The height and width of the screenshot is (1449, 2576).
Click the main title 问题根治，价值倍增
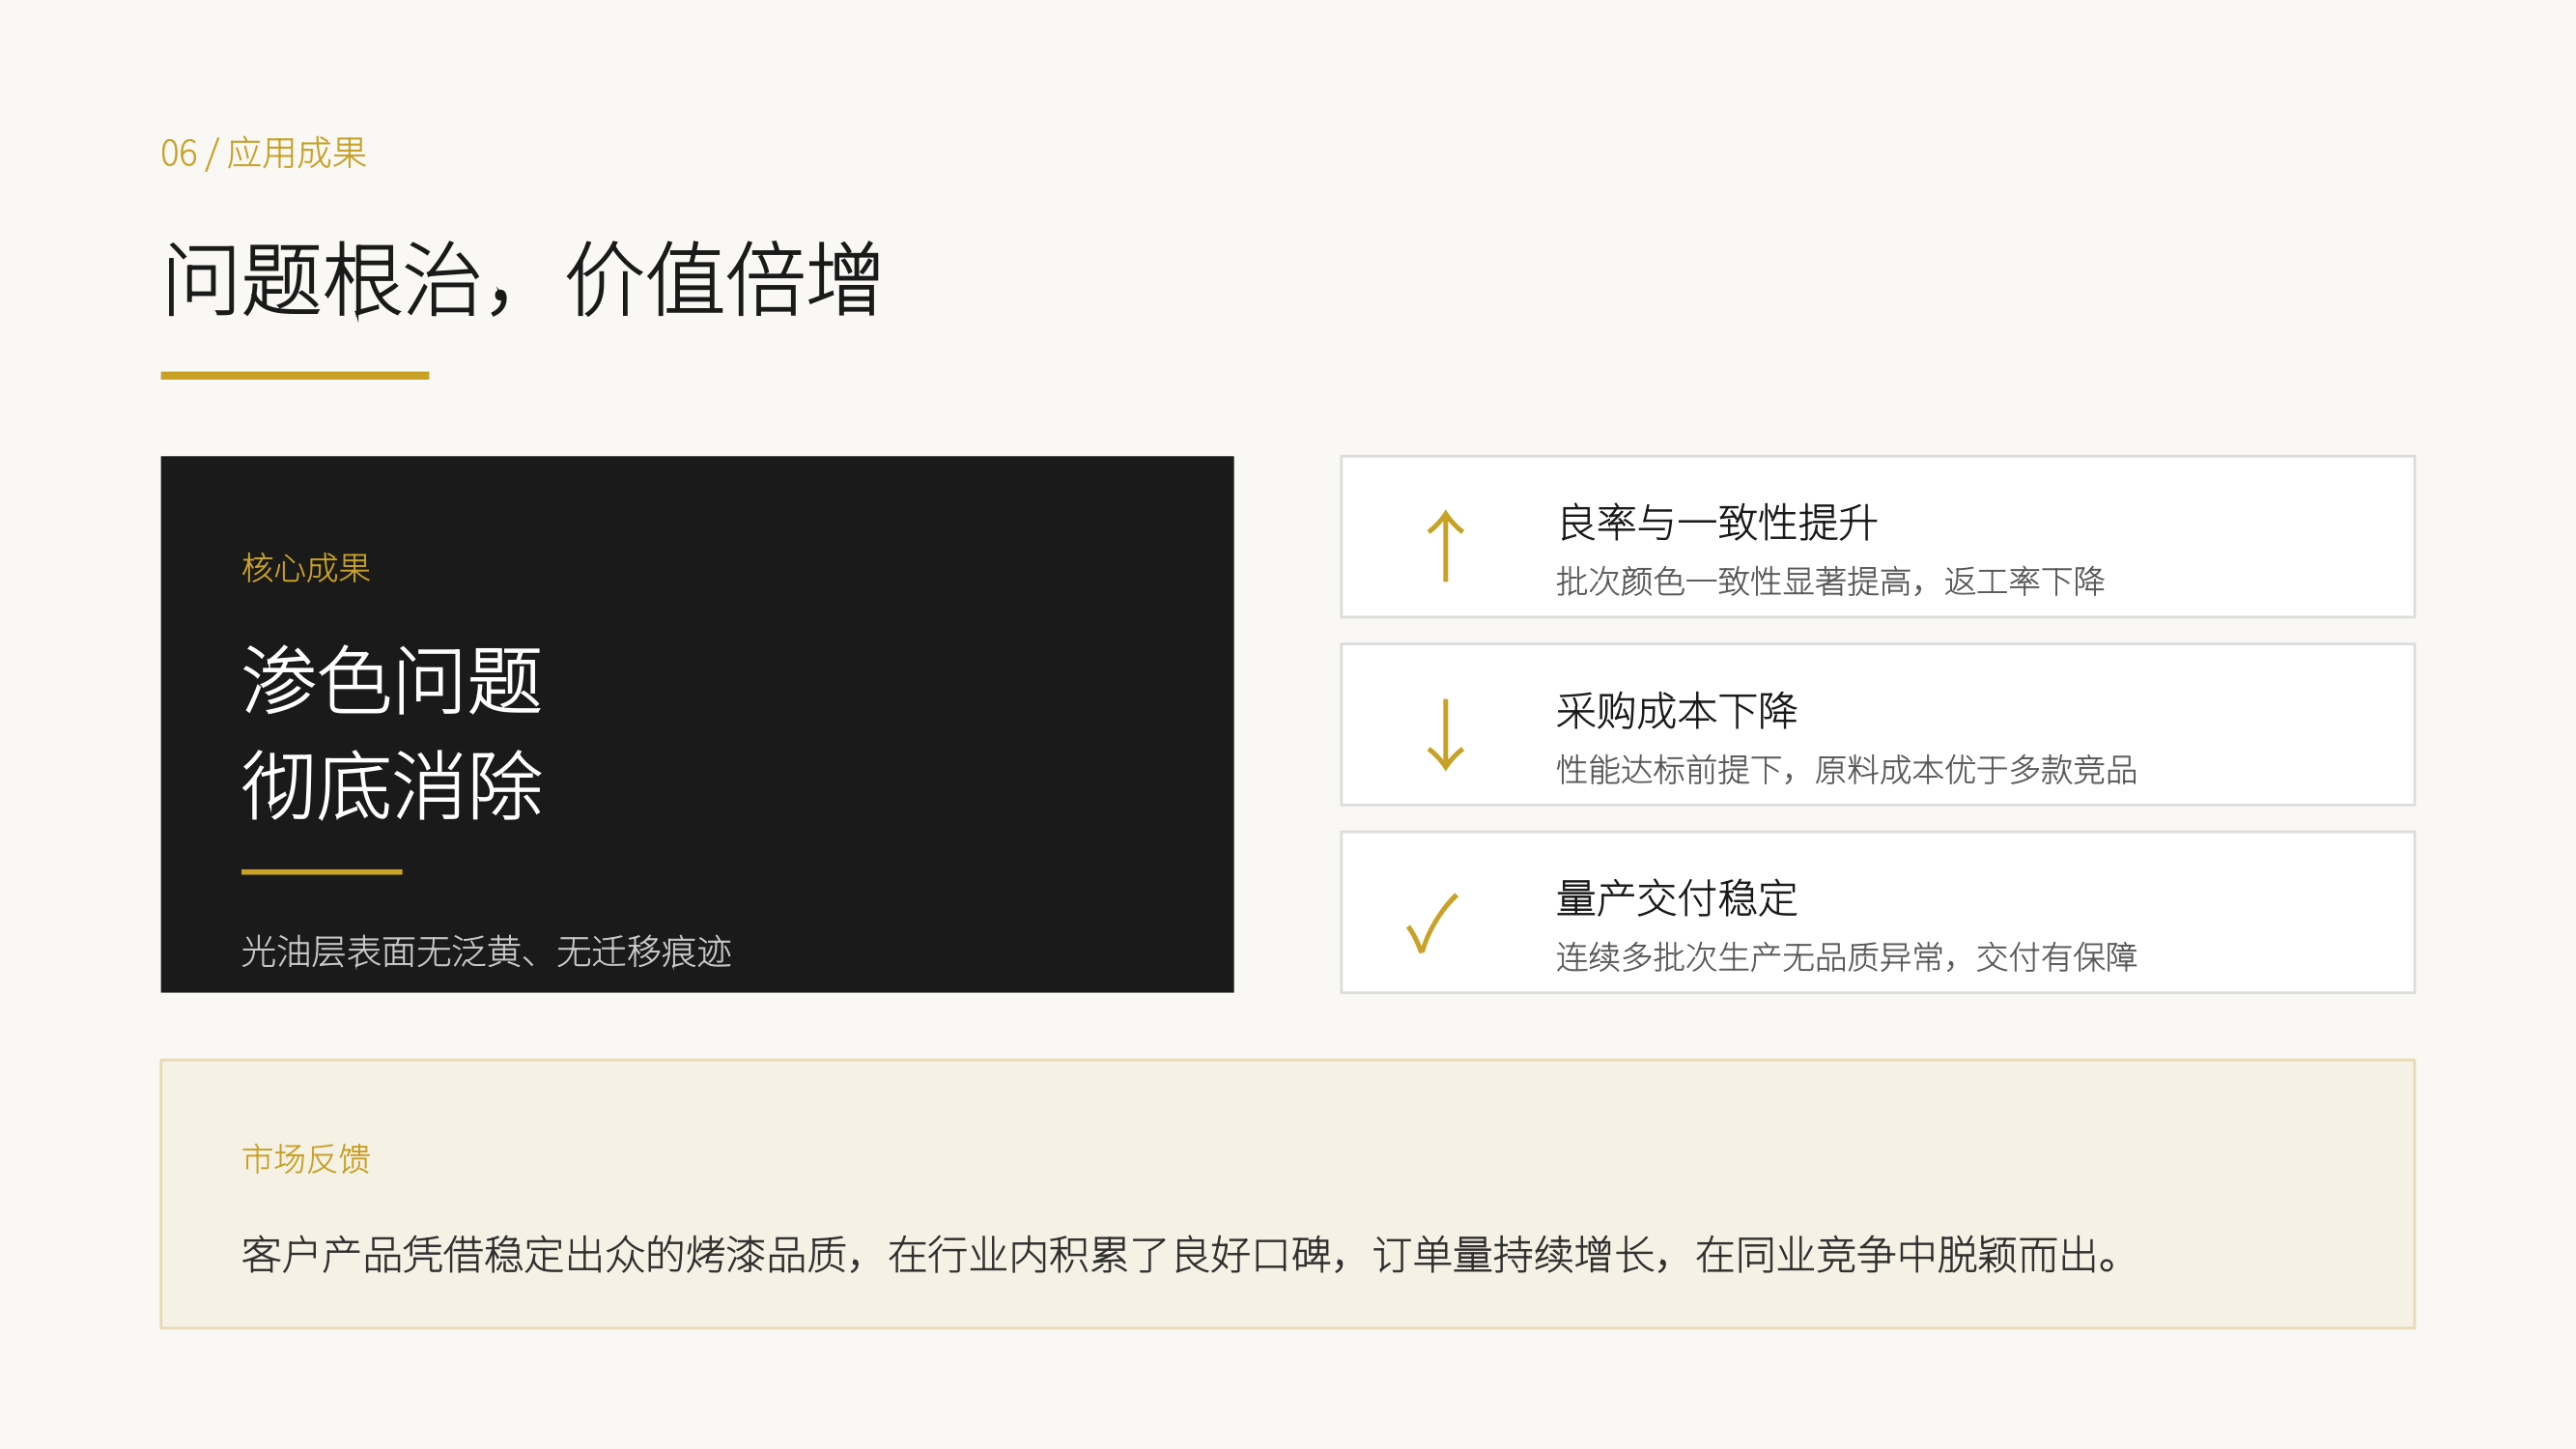521,280
